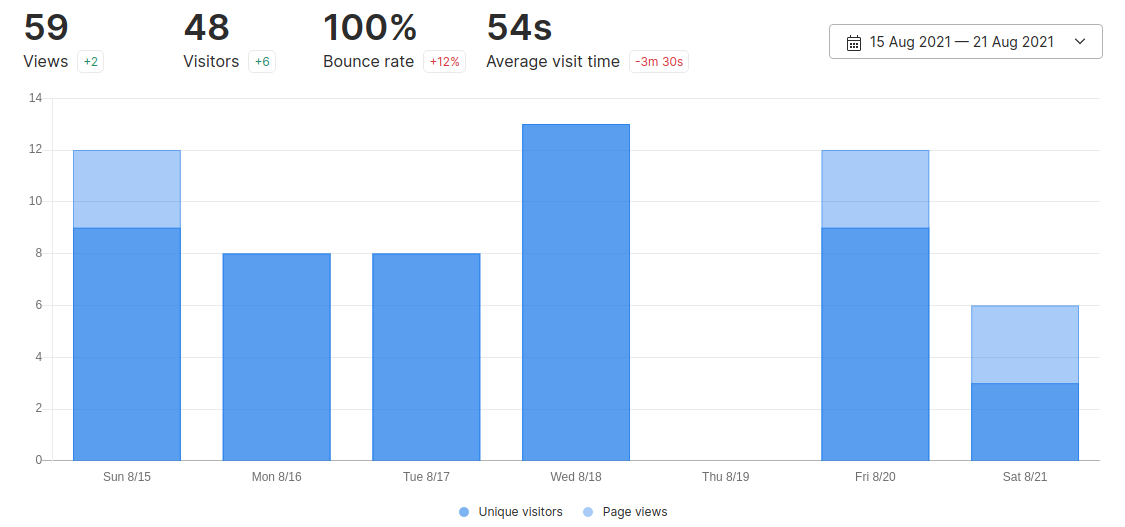Select the Visitors +6 change badge
1125x527 pixels.
tap(262, 62)
